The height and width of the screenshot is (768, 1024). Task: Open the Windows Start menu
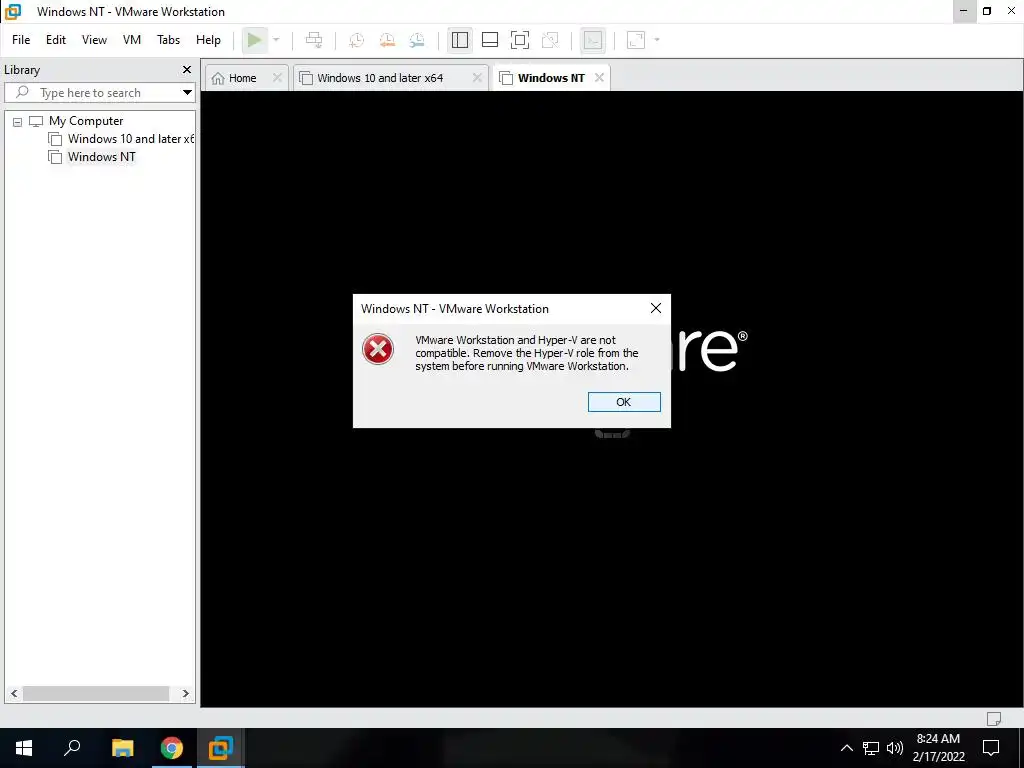(24, 748)
